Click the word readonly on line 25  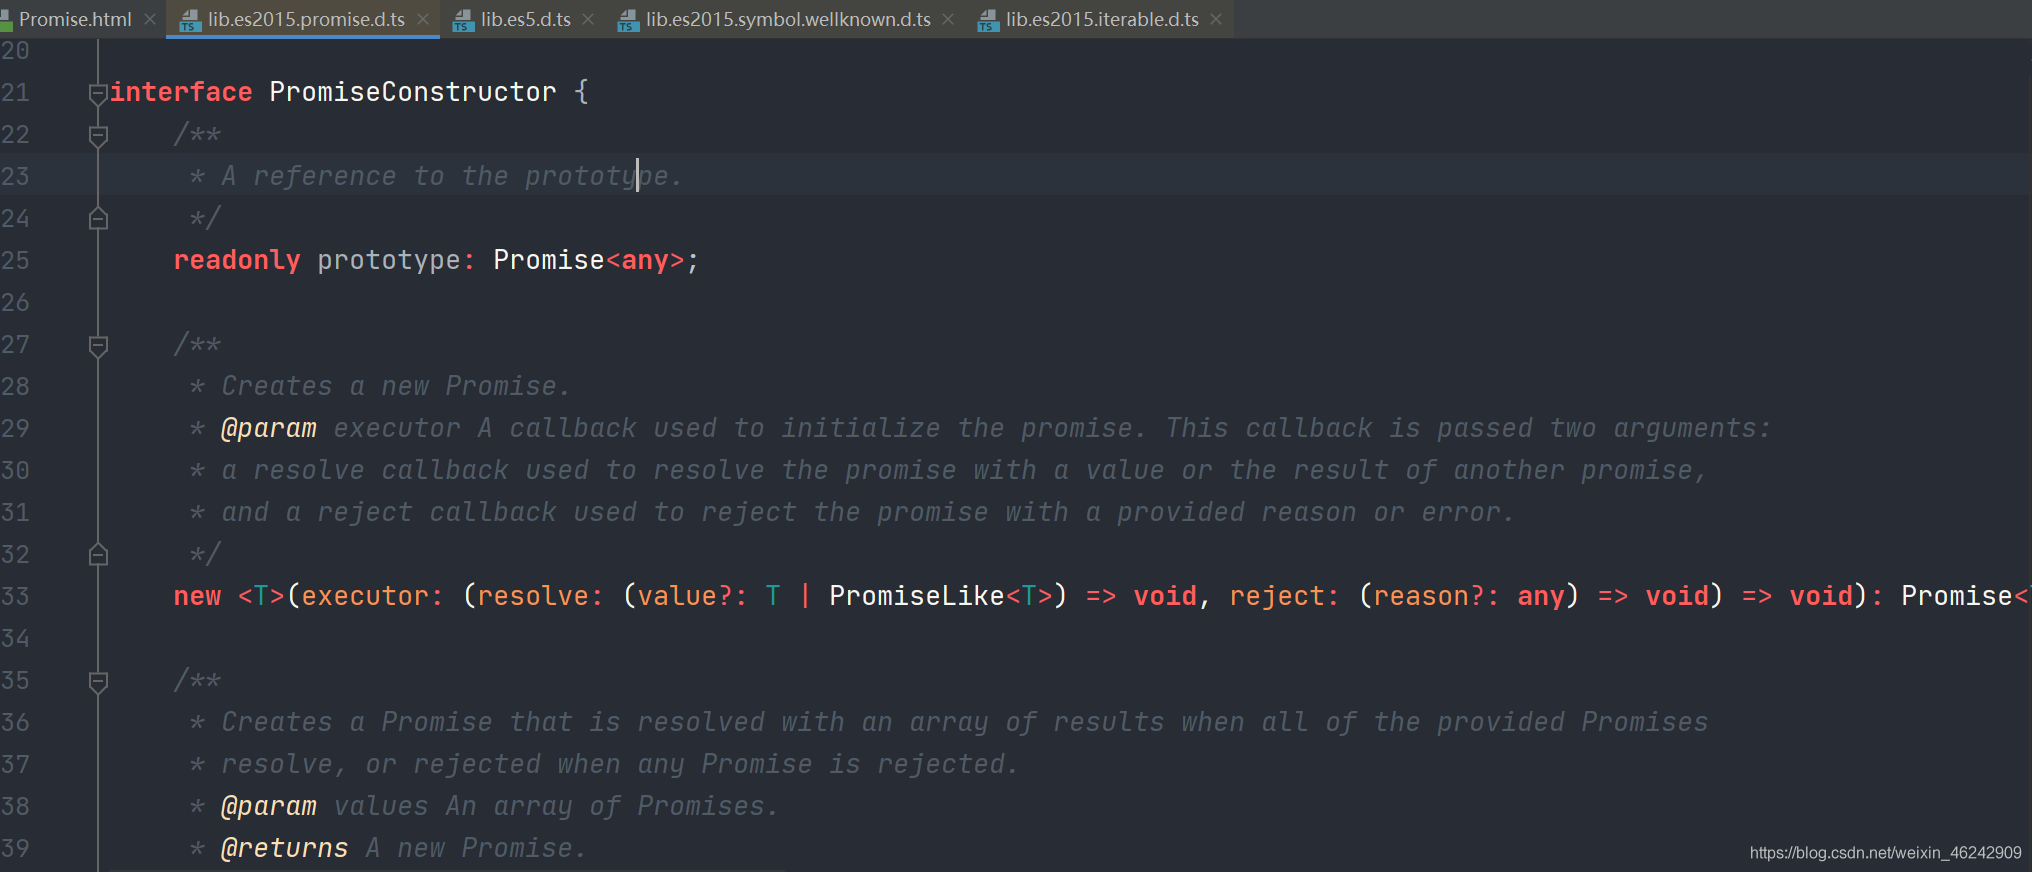[x=237, y=260]
